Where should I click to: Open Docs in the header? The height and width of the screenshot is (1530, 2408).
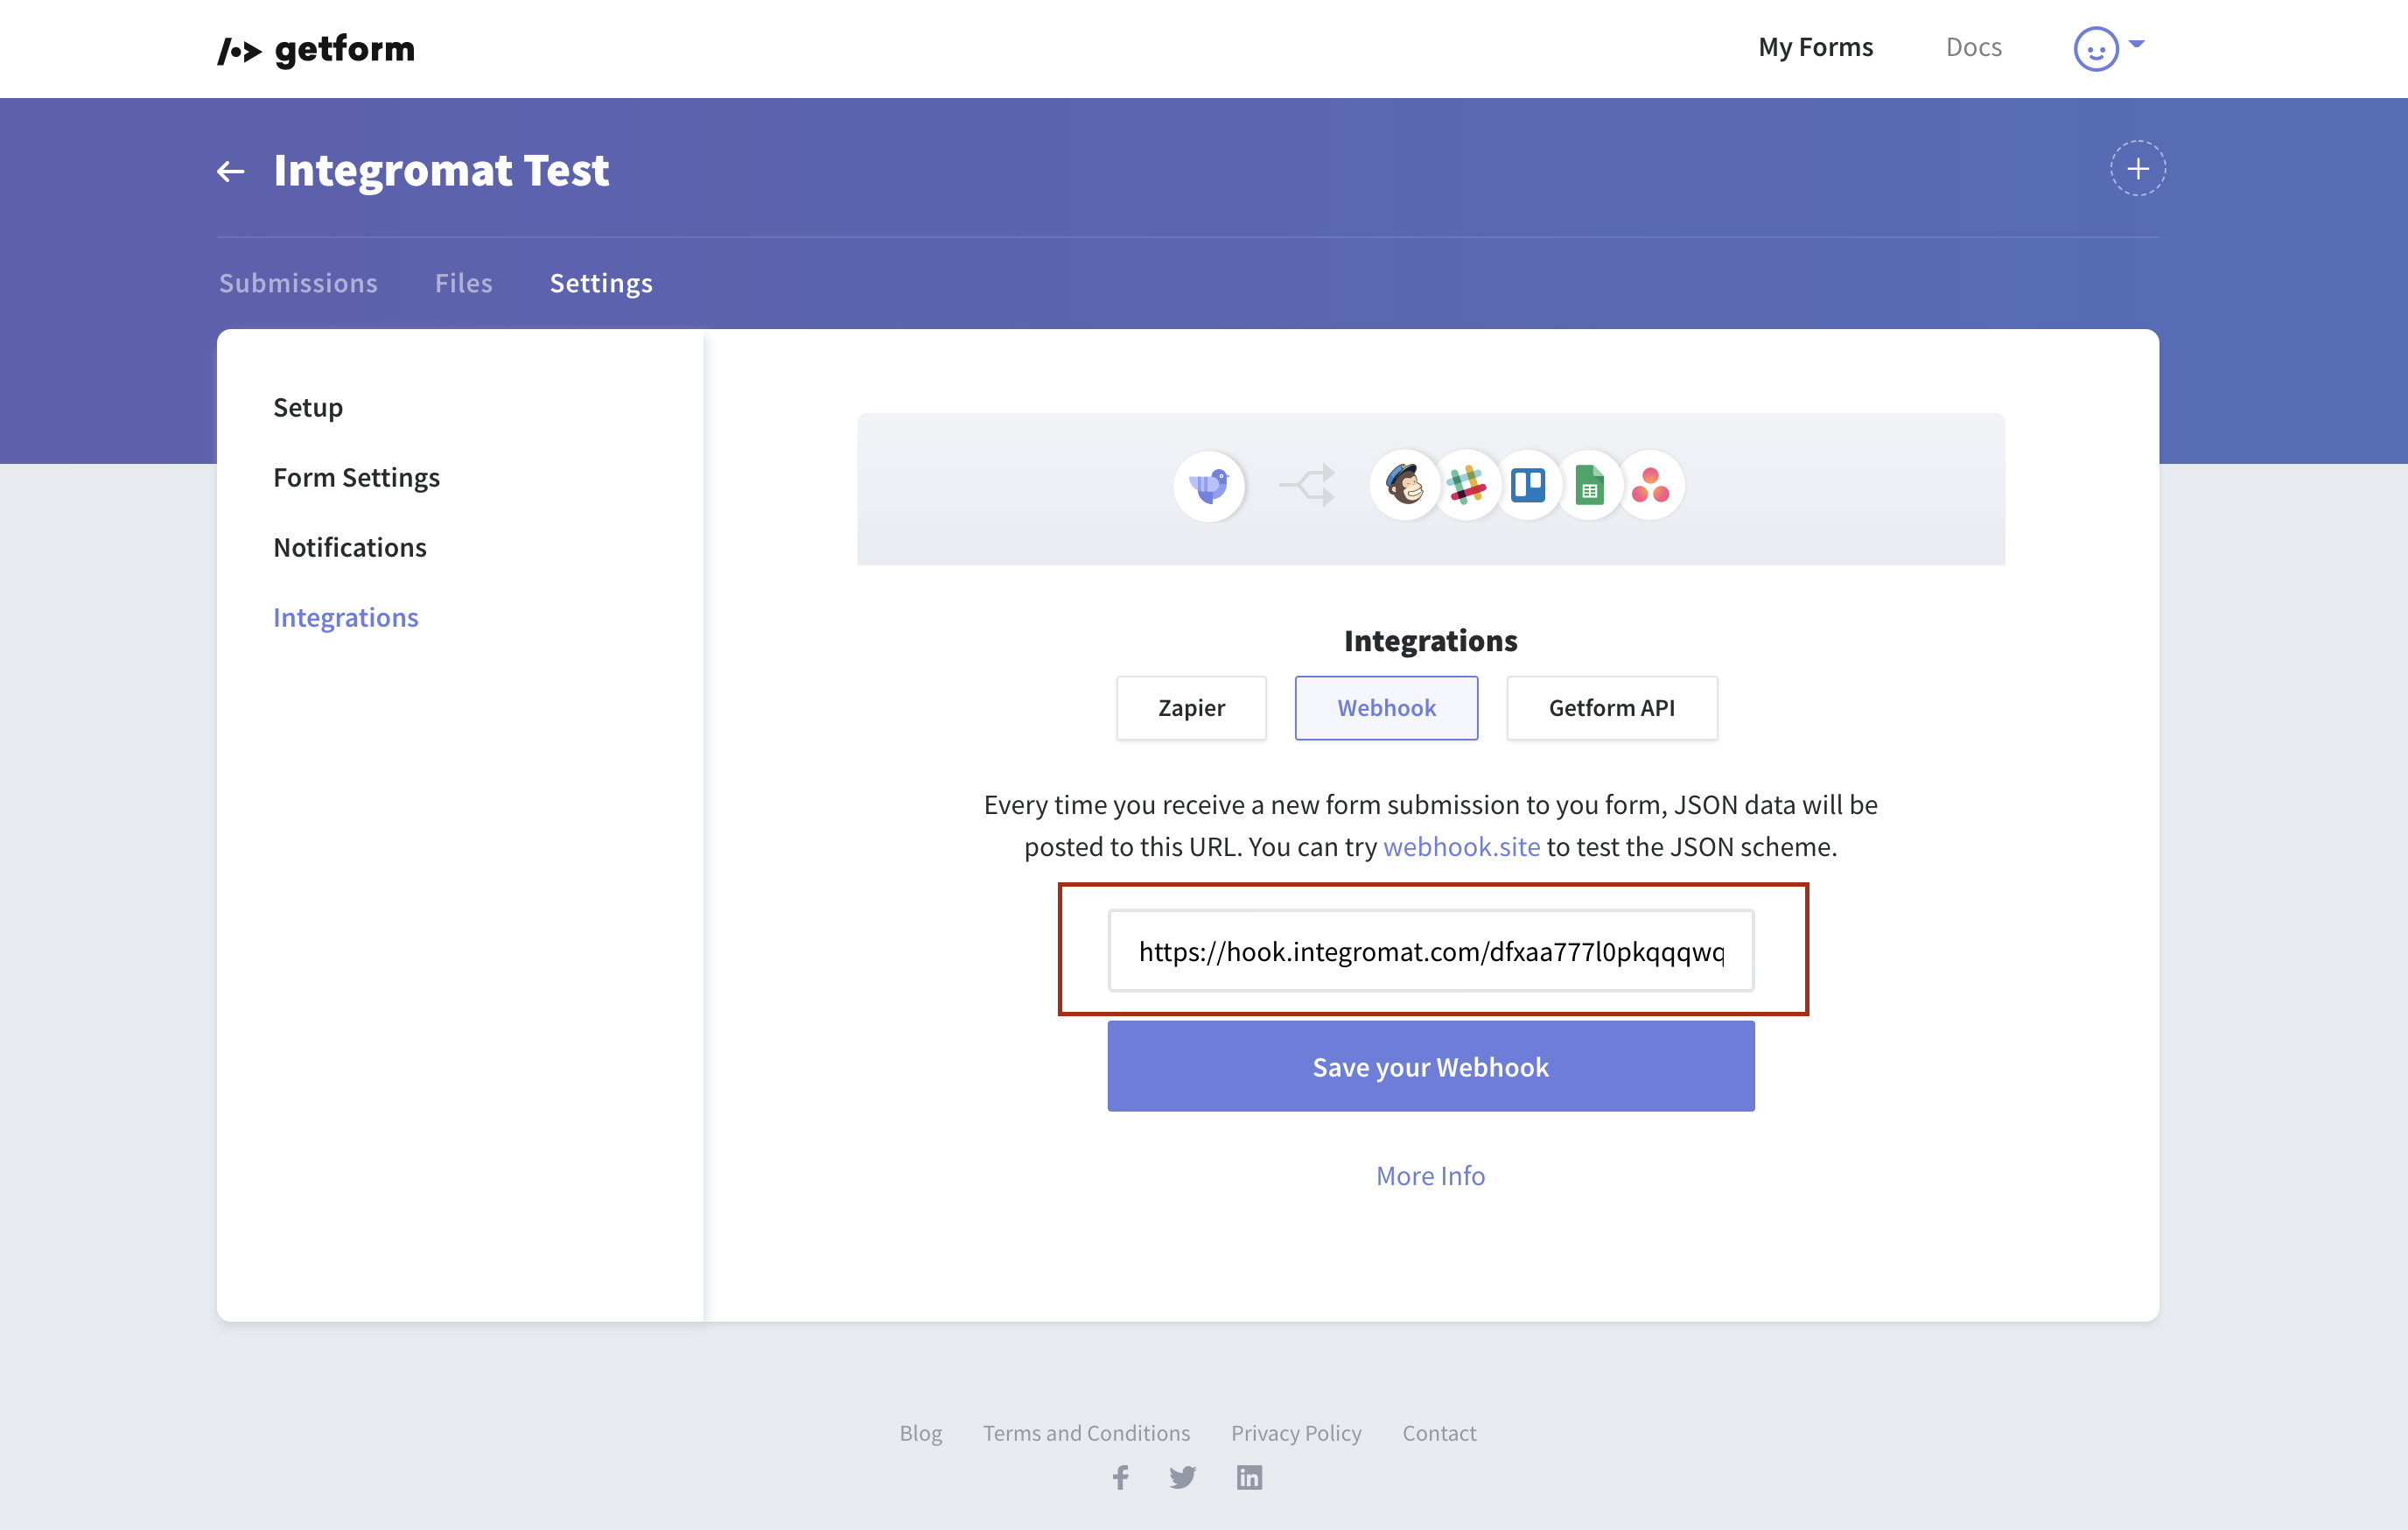coord(1973,47)
